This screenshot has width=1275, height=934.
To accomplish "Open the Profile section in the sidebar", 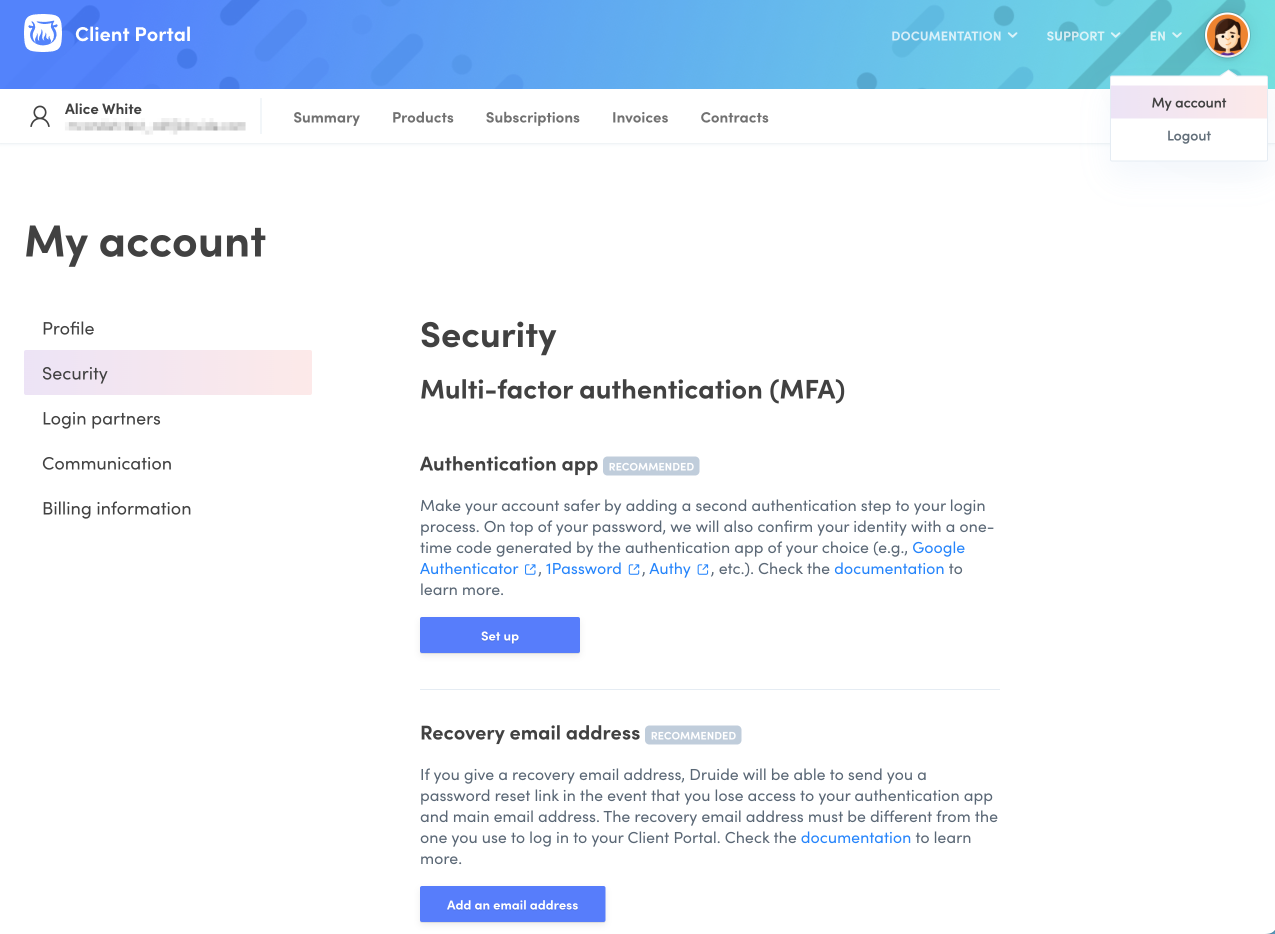I will point(68,329).
